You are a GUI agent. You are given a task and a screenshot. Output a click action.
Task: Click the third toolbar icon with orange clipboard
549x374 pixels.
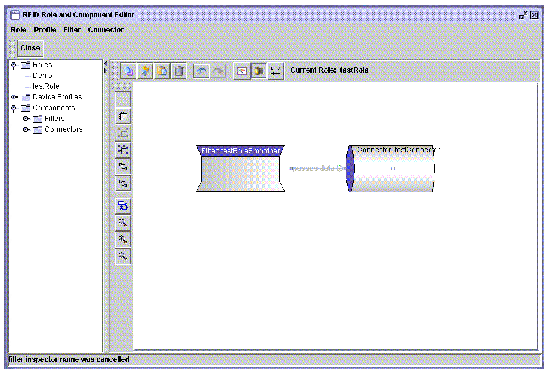[162, 71]
